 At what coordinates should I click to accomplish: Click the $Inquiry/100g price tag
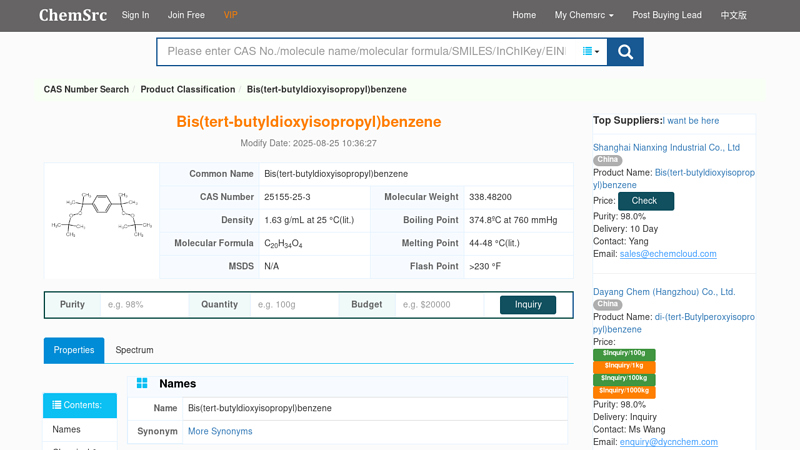[624, 354]
